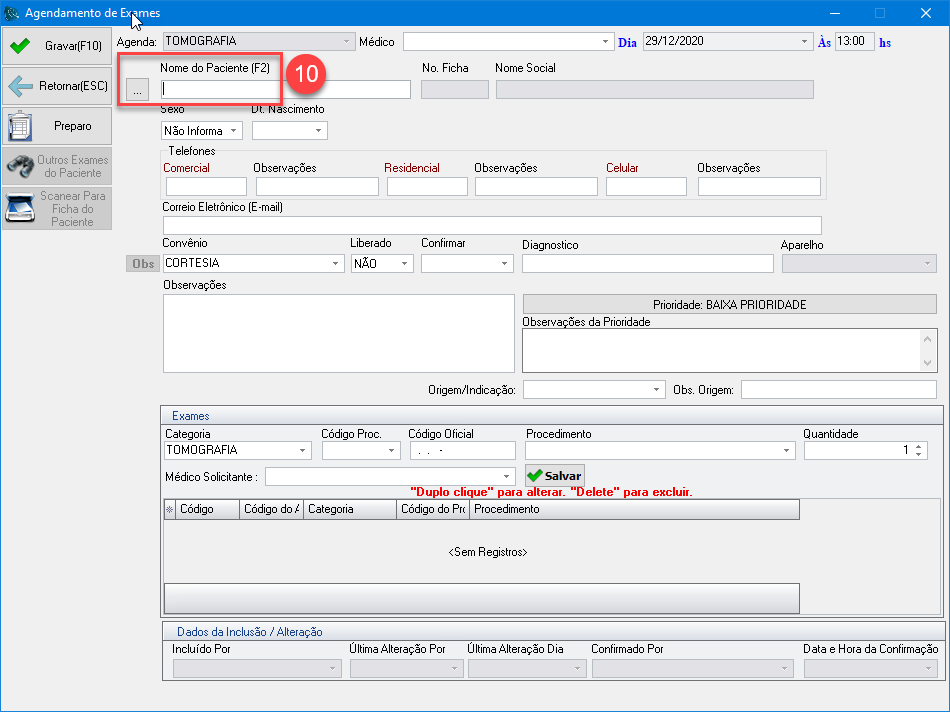Expand the Convênio CORTESIA dropdown
950x712 pixels.
[336, 263]
